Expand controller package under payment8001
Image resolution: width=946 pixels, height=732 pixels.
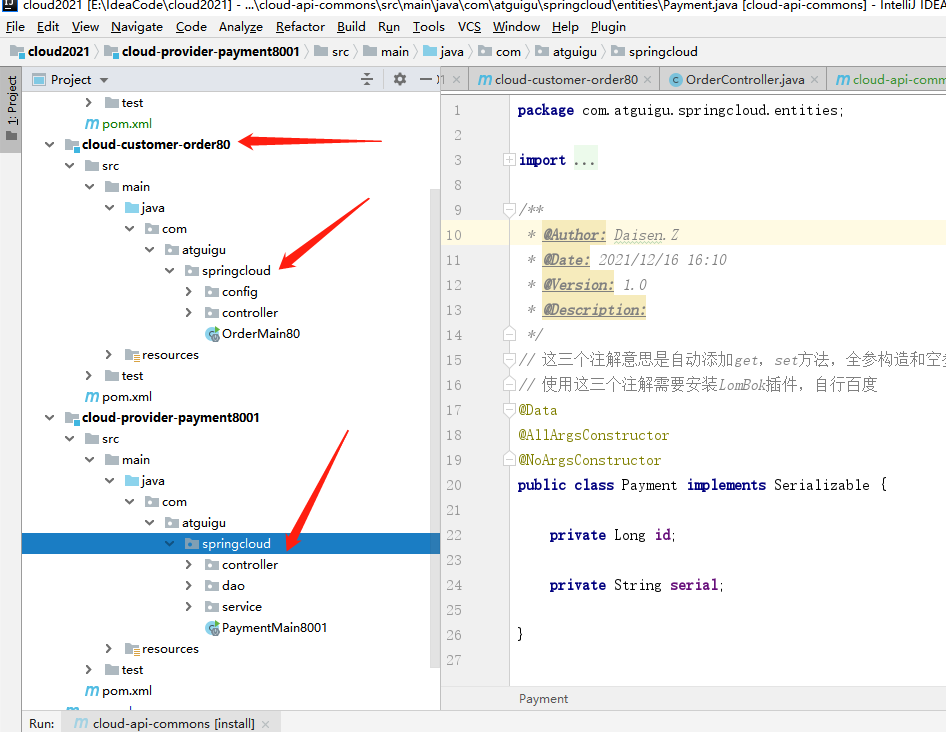(189, 565)
